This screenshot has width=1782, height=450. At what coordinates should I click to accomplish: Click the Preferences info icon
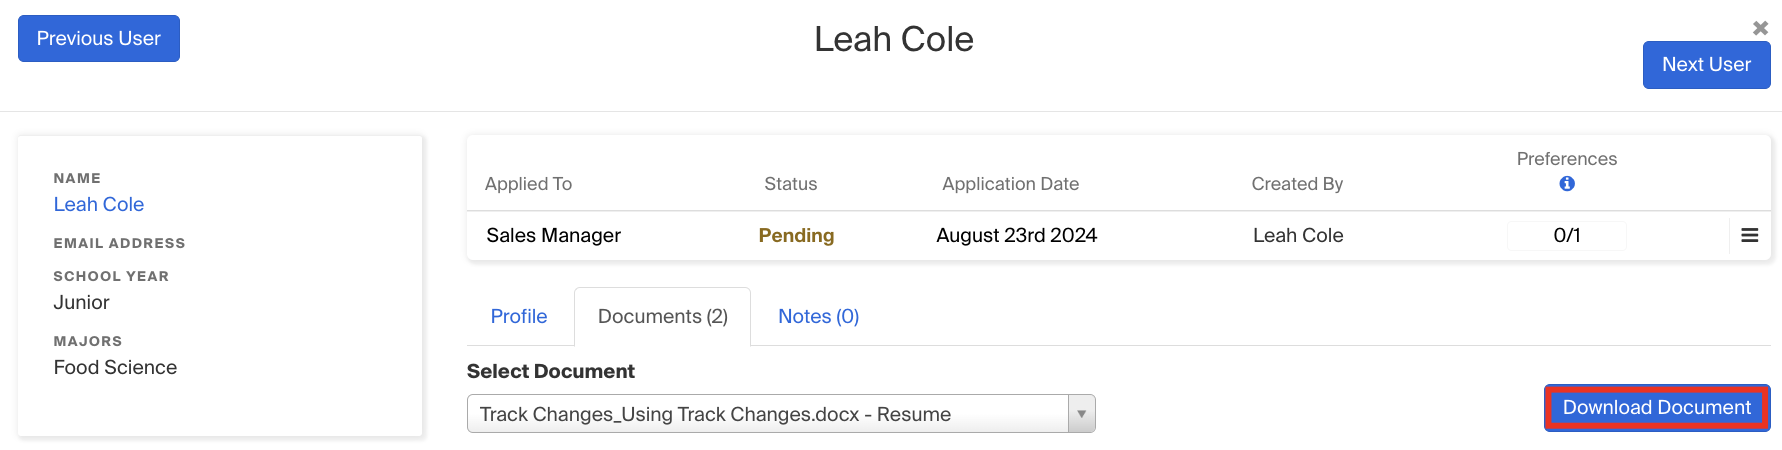coord(1566,184)
